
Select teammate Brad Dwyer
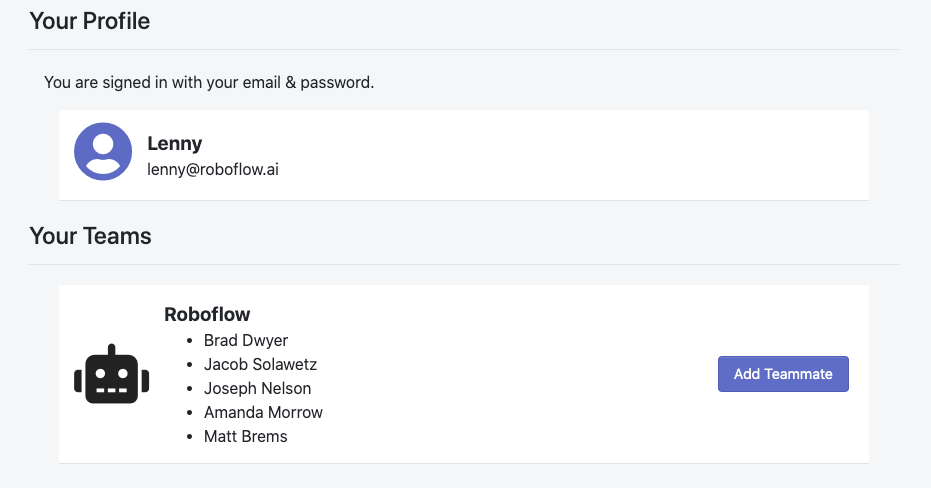246,341
